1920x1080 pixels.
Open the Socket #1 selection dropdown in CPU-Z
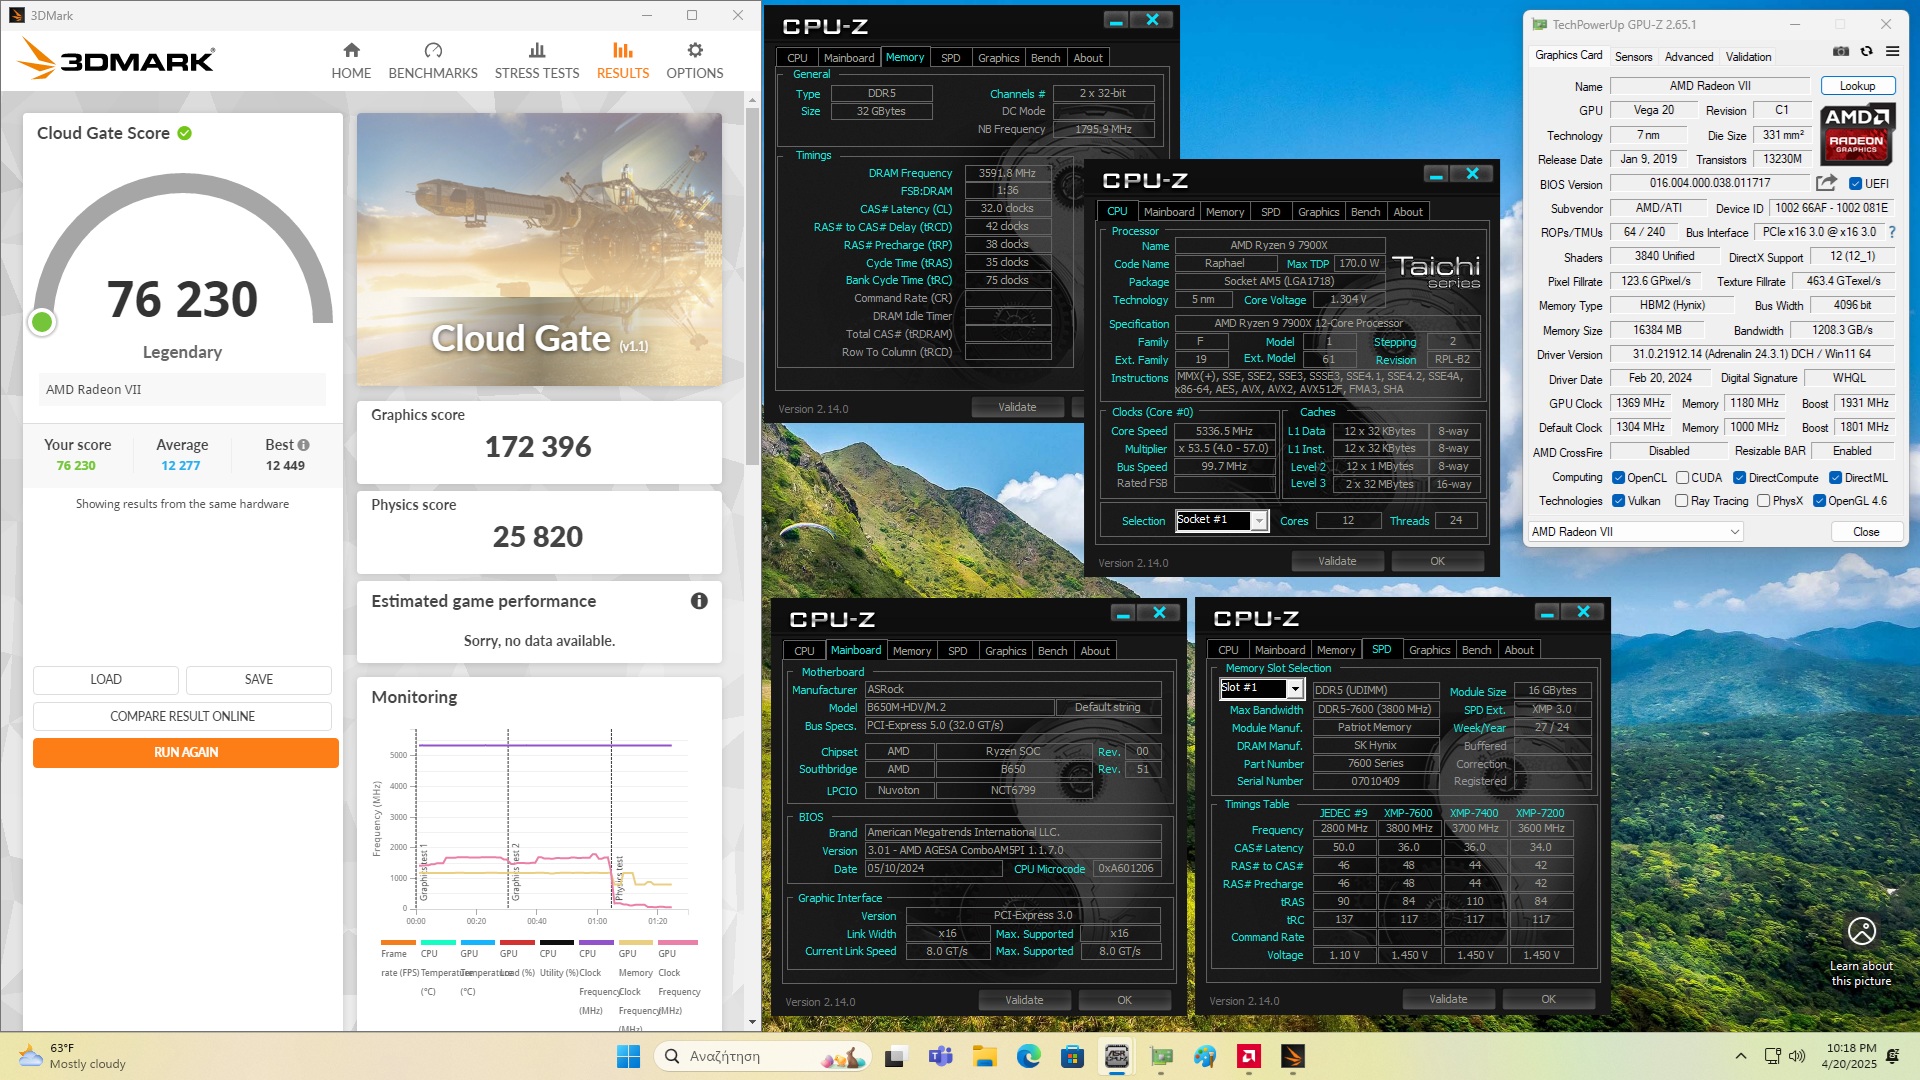coord(1221,520)
